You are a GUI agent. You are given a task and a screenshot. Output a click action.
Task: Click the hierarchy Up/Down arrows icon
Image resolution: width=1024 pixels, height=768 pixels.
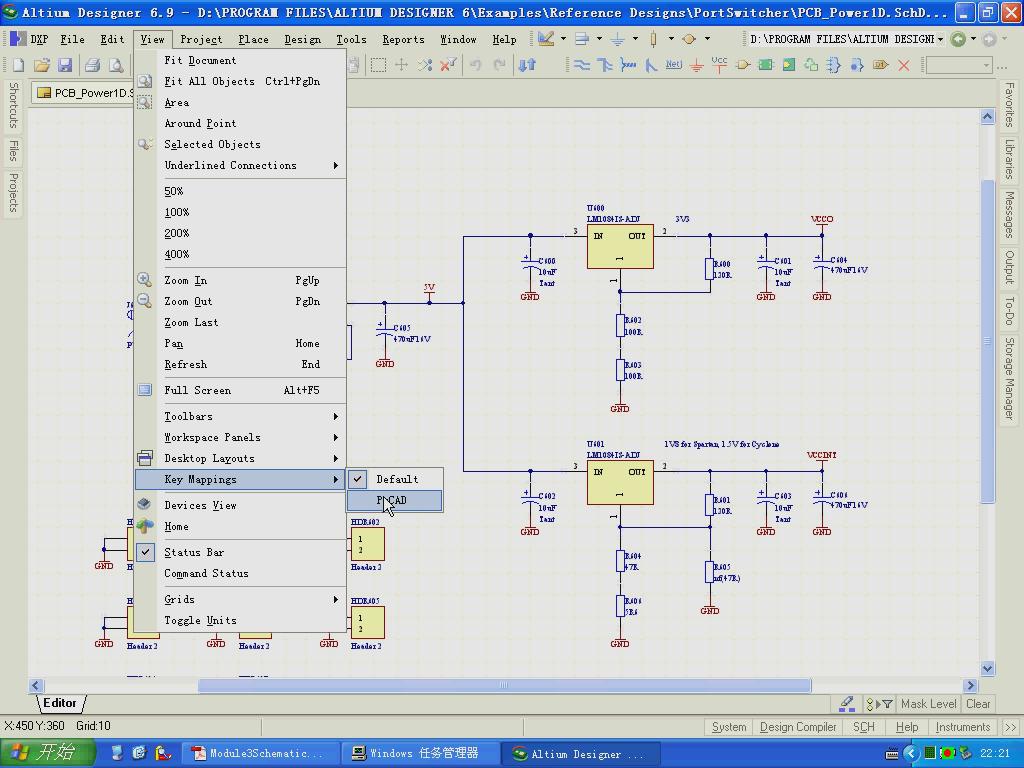[x=527, y=65]
